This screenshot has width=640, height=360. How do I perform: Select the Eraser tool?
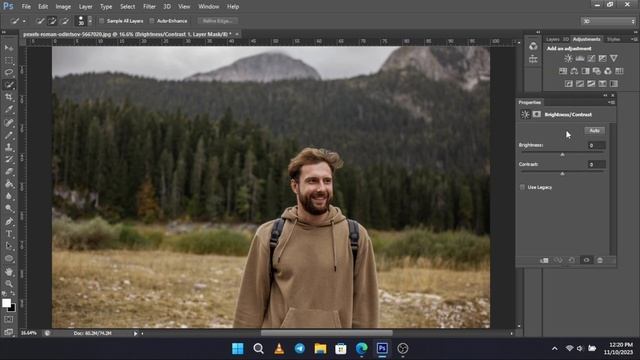click(9, 172)
